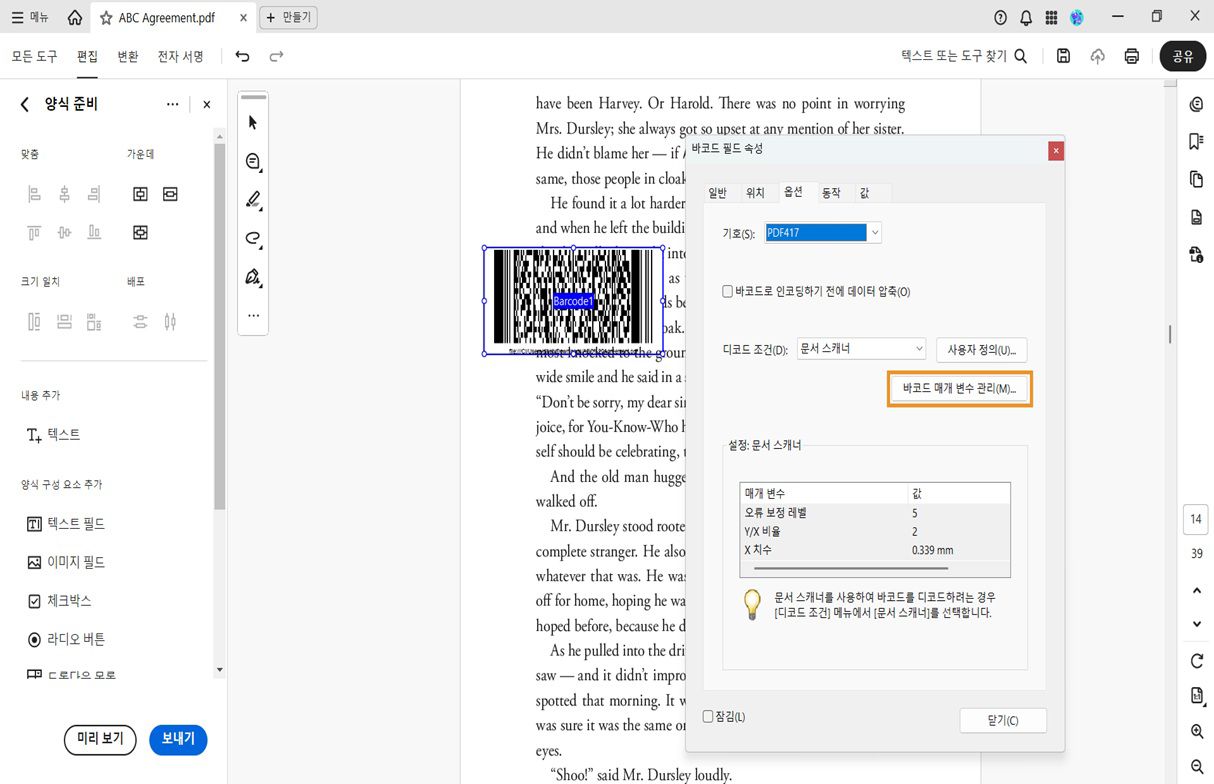Image resolution: width=1214 pixels, height=784 pixels.
Task: Open the 편집 menu
Action: point(88,56)
